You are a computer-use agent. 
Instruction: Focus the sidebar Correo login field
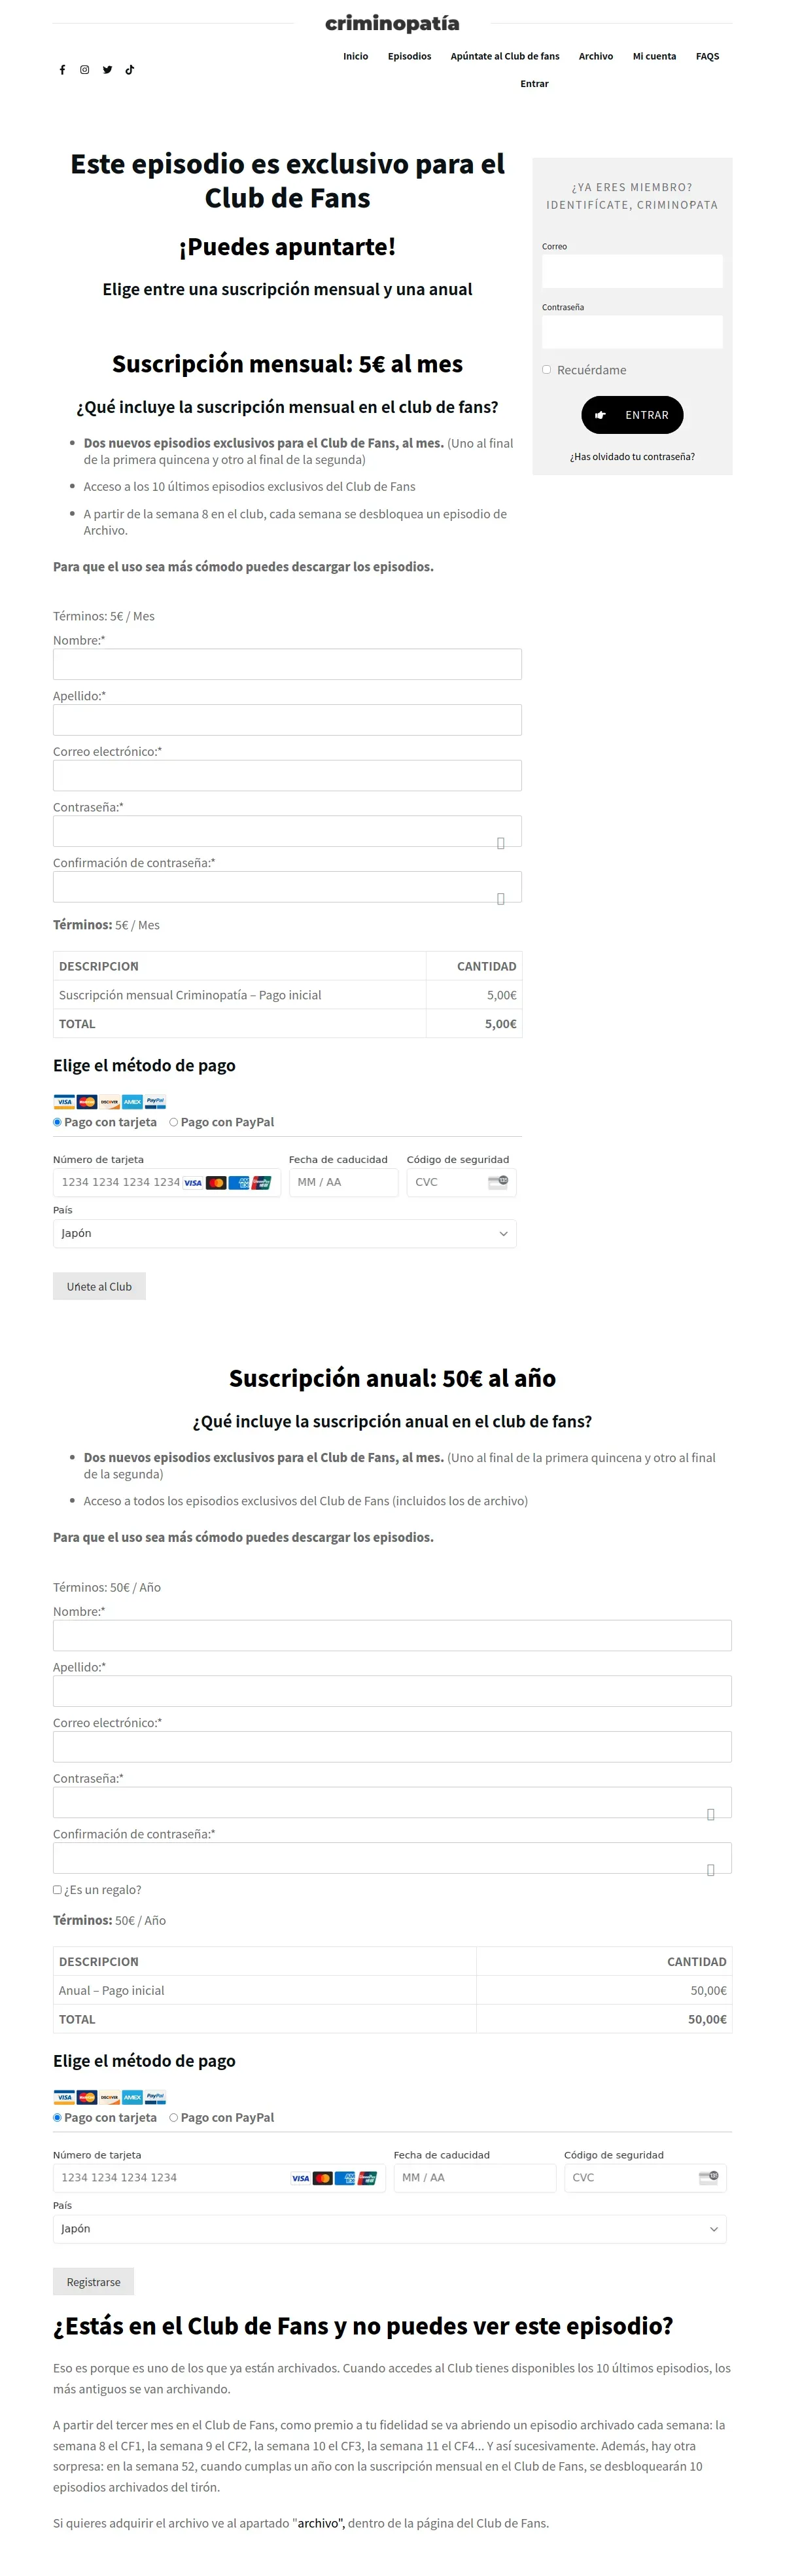pos(631,271)
